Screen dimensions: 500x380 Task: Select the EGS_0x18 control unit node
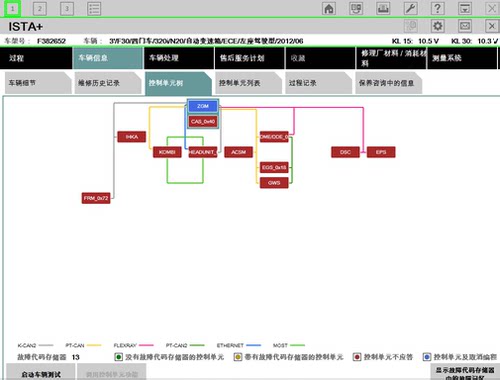tap(274, 167)
